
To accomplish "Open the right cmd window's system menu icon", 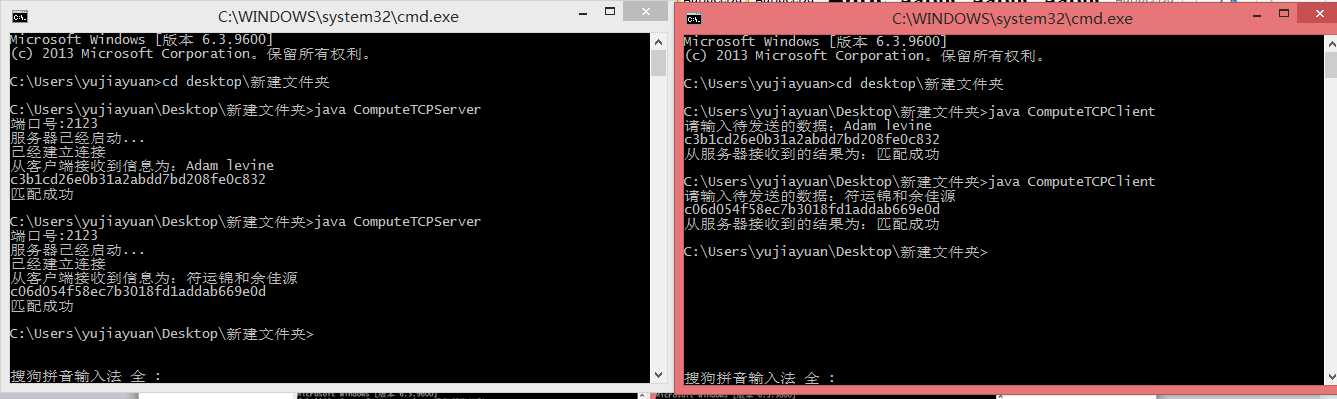I will pos(694,17).
